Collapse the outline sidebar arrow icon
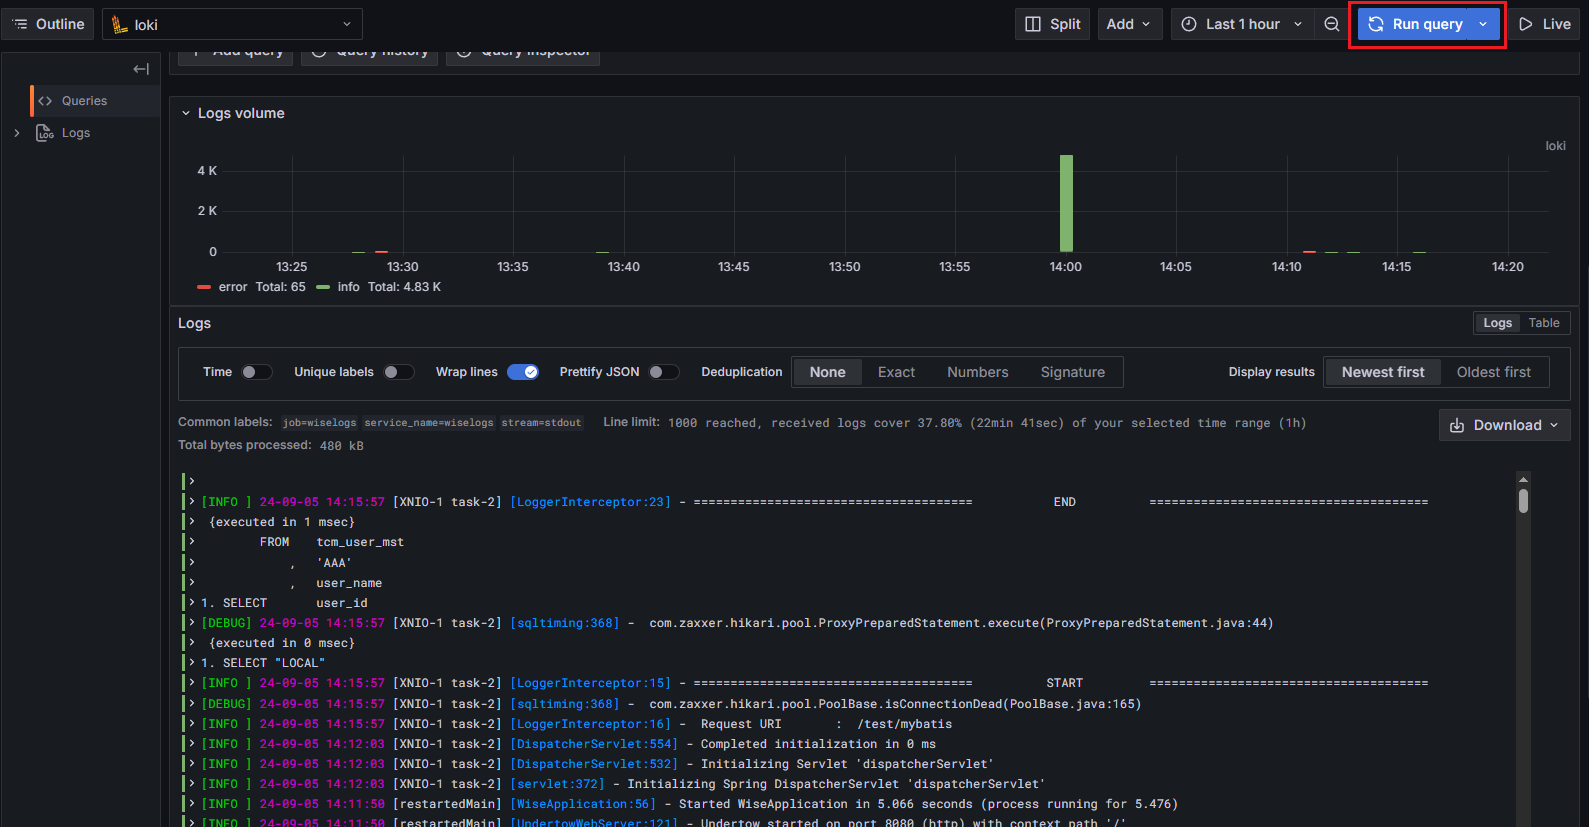The height and width of the screenshot is (827, 1589). pos(141,69)
